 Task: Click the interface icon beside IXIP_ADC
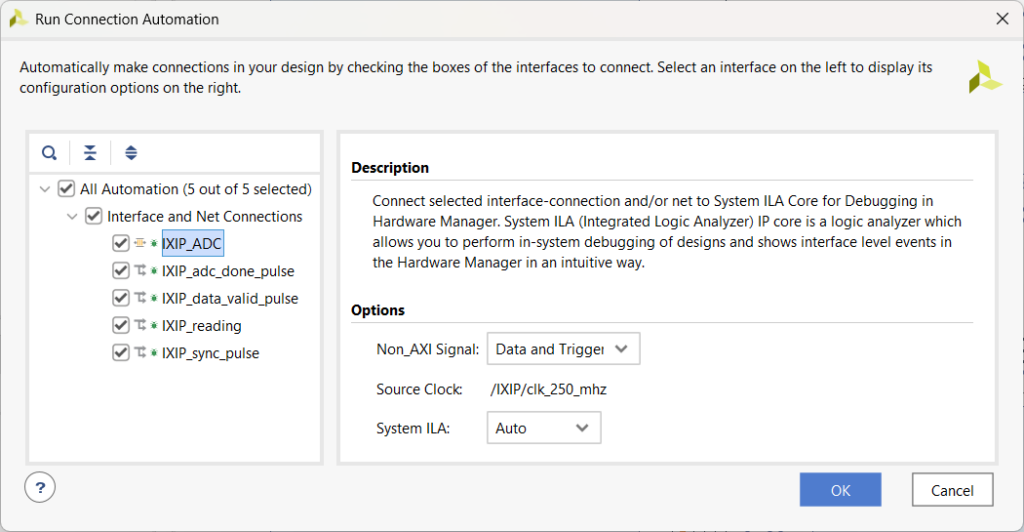[139, 243]
